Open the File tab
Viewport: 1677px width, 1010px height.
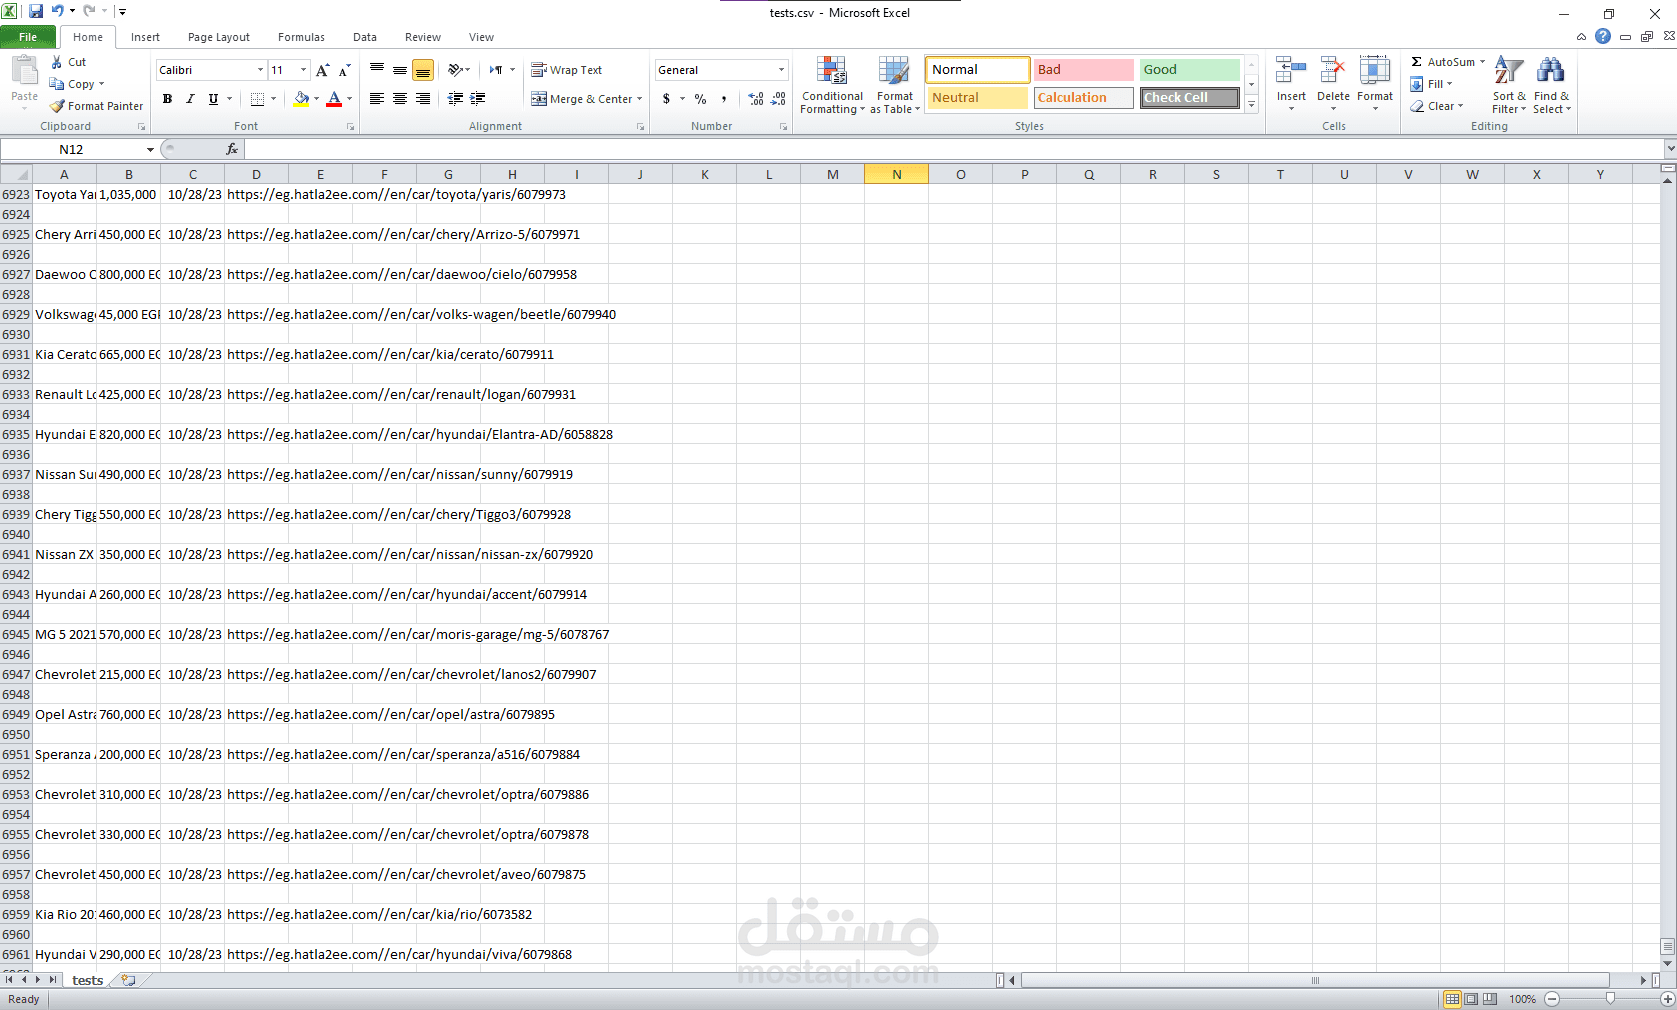click(28, 37)
